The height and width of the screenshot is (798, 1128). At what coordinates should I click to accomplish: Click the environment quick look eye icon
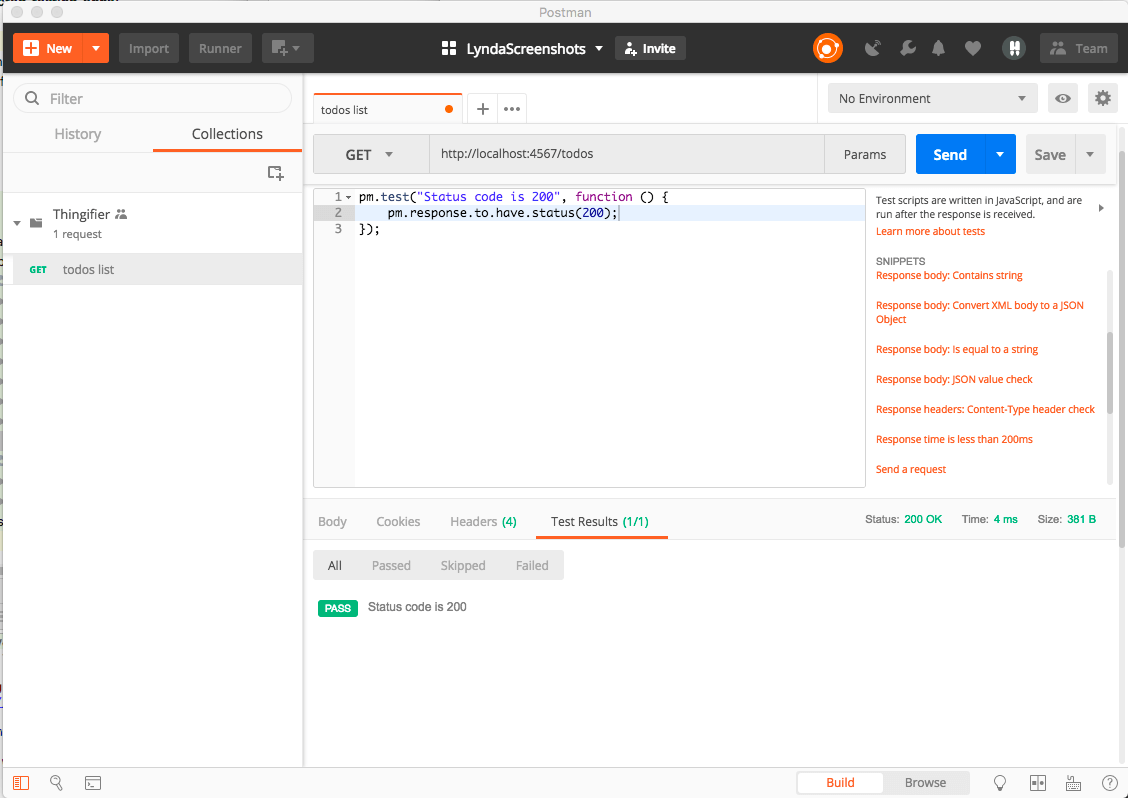(1063, 99)
